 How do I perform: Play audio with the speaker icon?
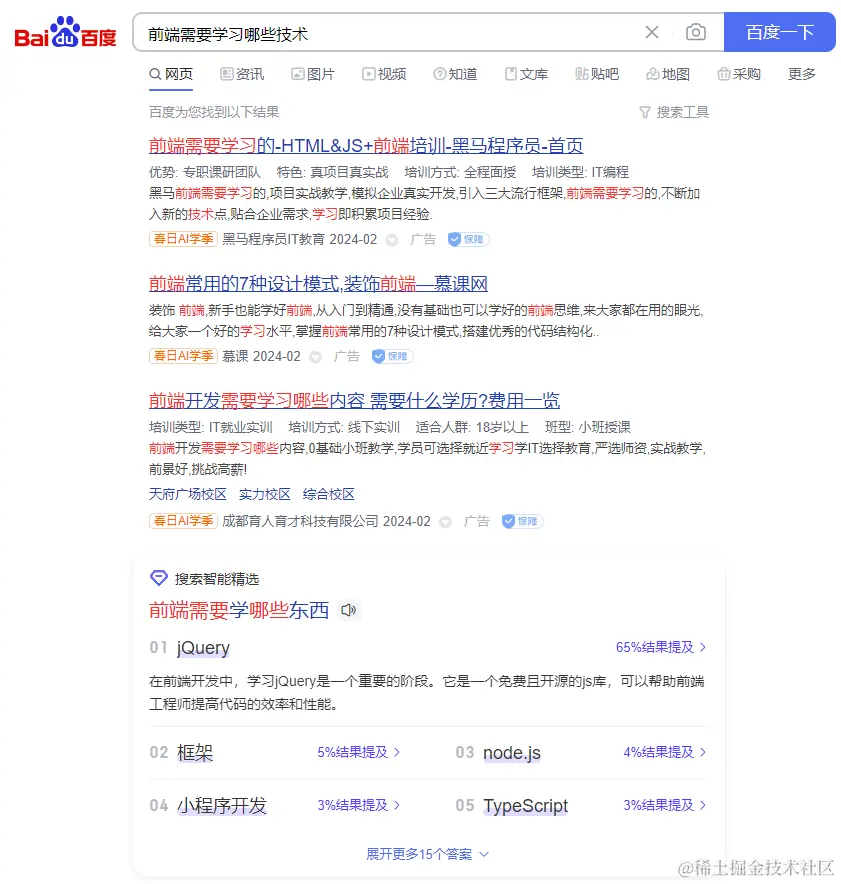click(x=349, y=610)
